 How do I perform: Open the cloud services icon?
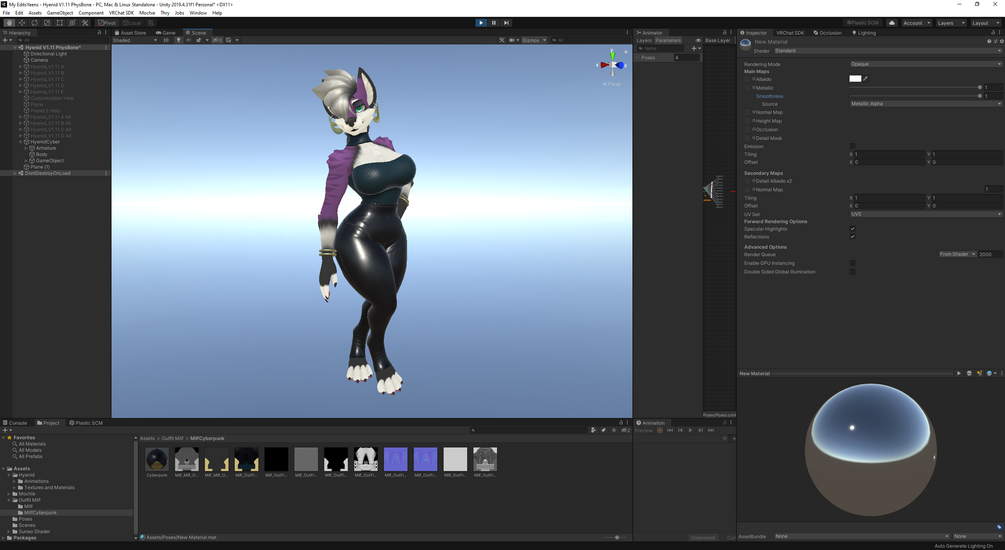(892, 22)
